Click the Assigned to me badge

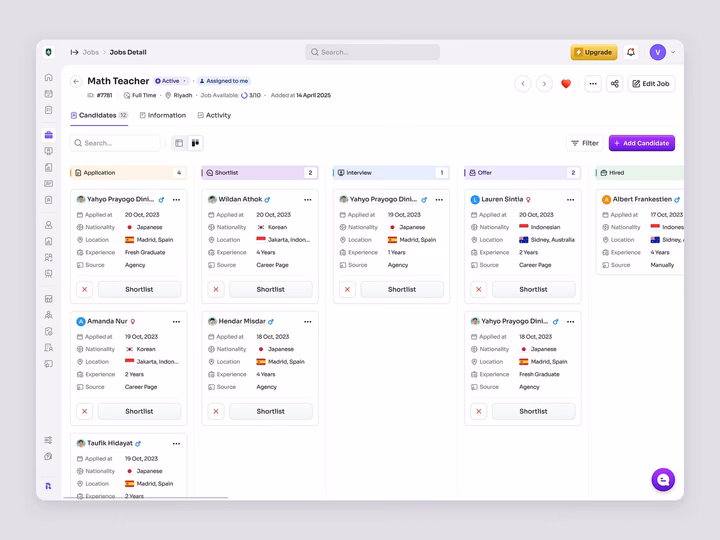coord(224,81)
